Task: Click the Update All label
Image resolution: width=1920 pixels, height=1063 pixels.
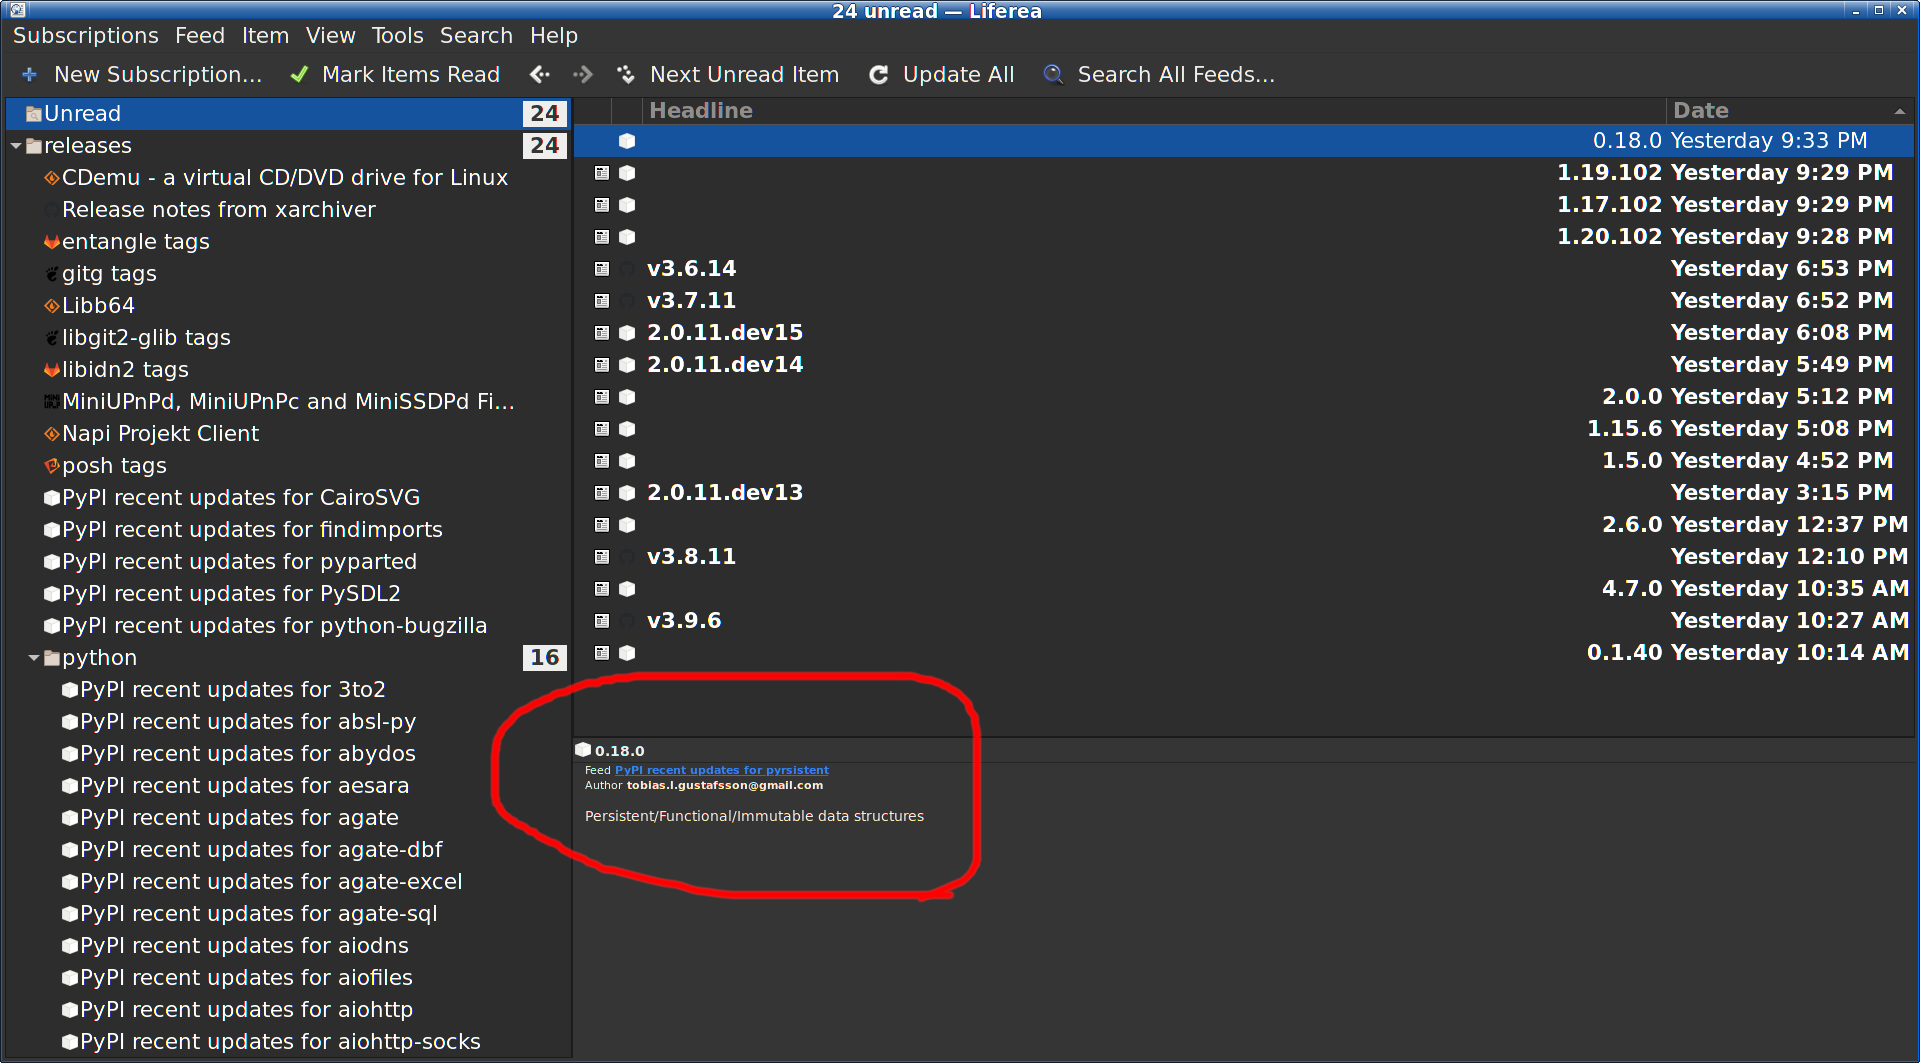Action: pos(958,75)
